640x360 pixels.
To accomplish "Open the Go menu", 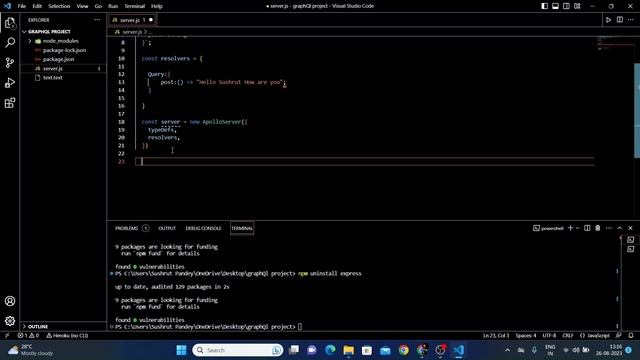I will click(98, 6).
